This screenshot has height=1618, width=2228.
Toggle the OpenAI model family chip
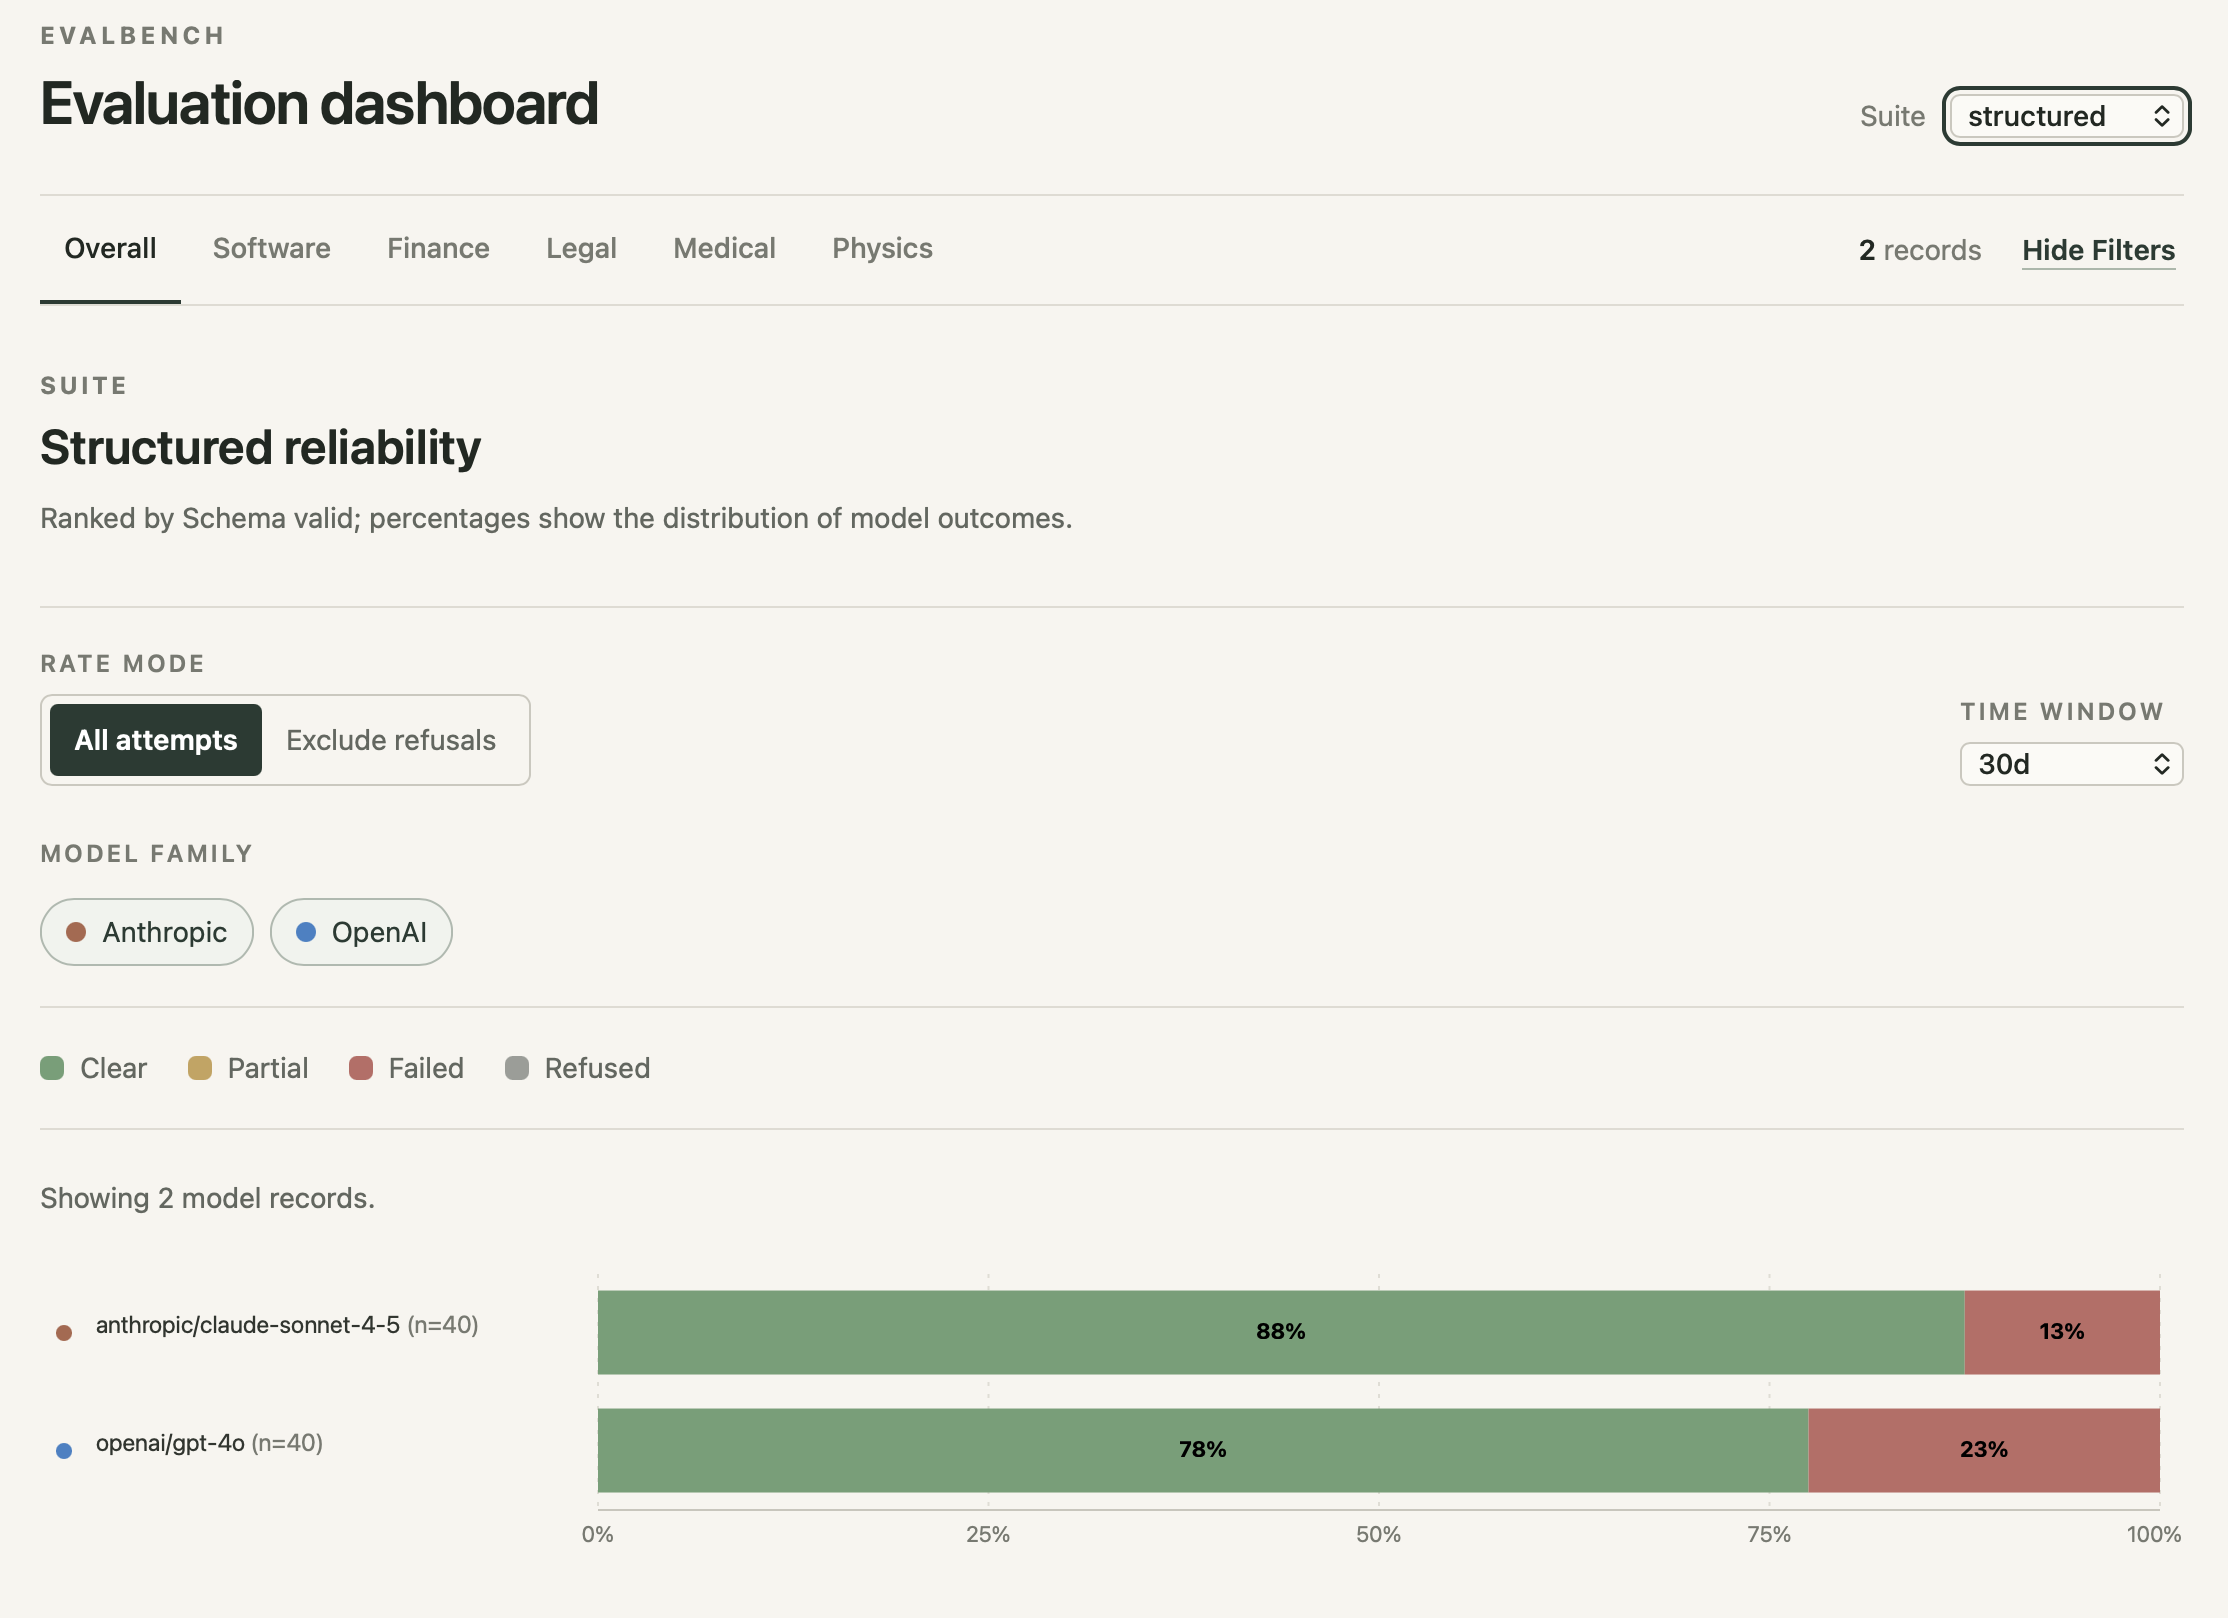(361, 932)
